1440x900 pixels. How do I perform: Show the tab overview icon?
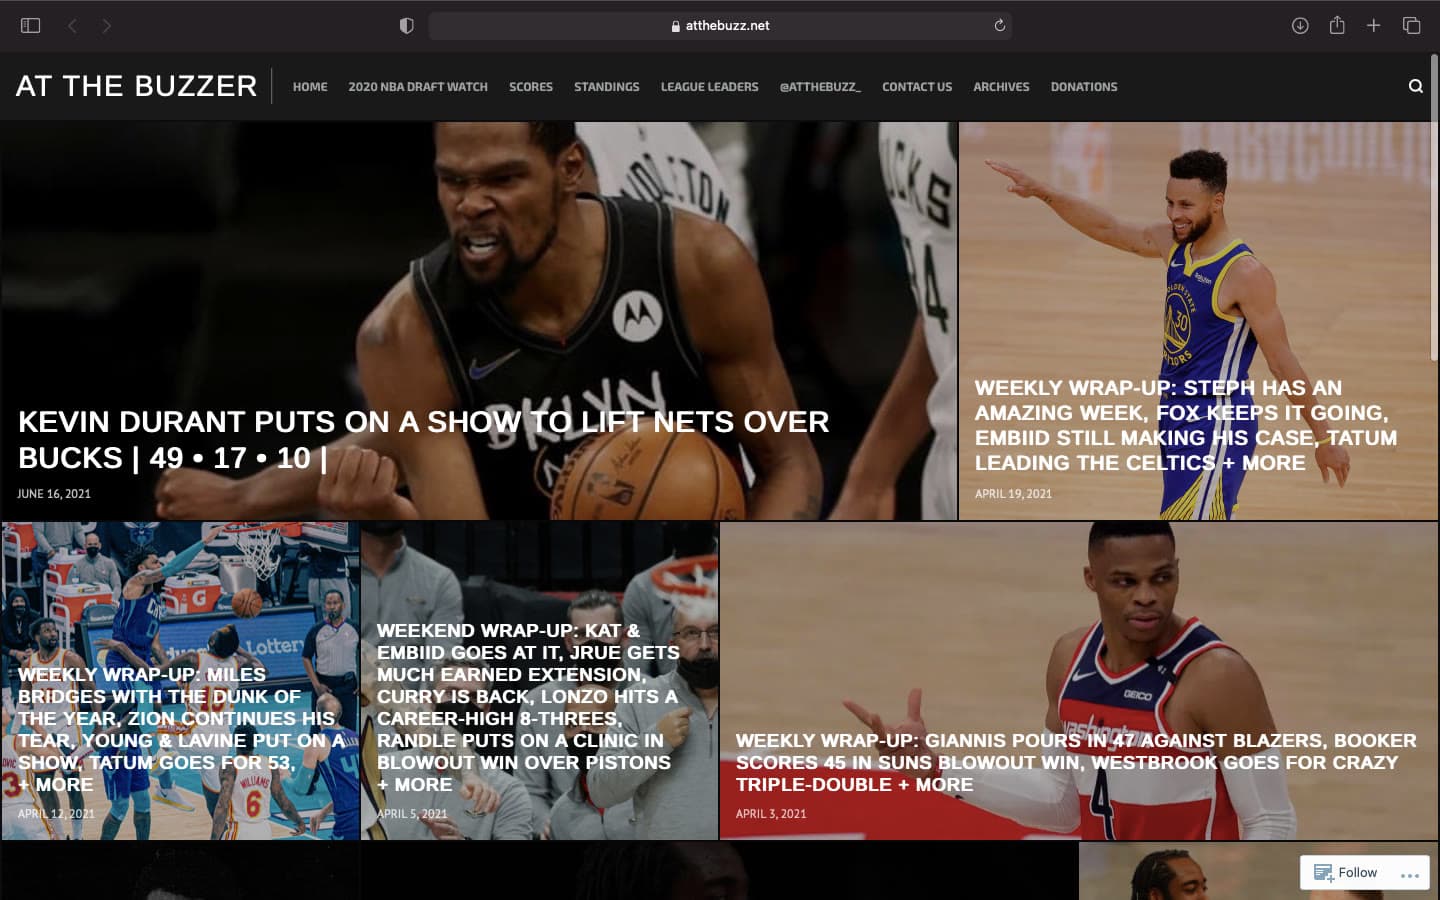point(1411,26)
